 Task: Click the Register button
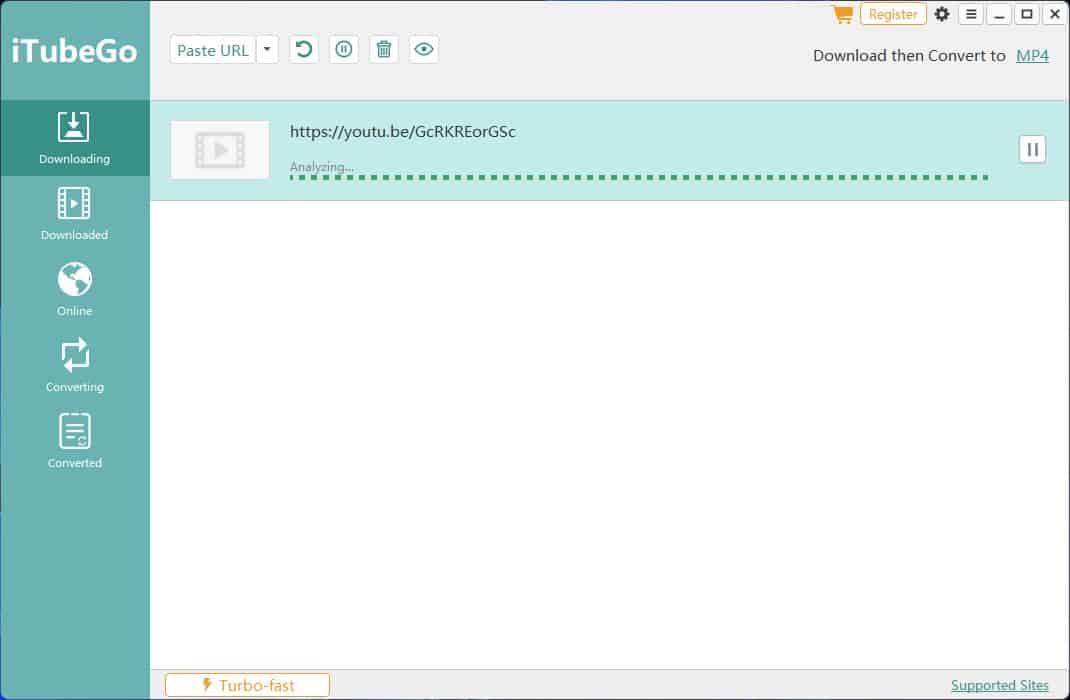click(x=893, y=14)
